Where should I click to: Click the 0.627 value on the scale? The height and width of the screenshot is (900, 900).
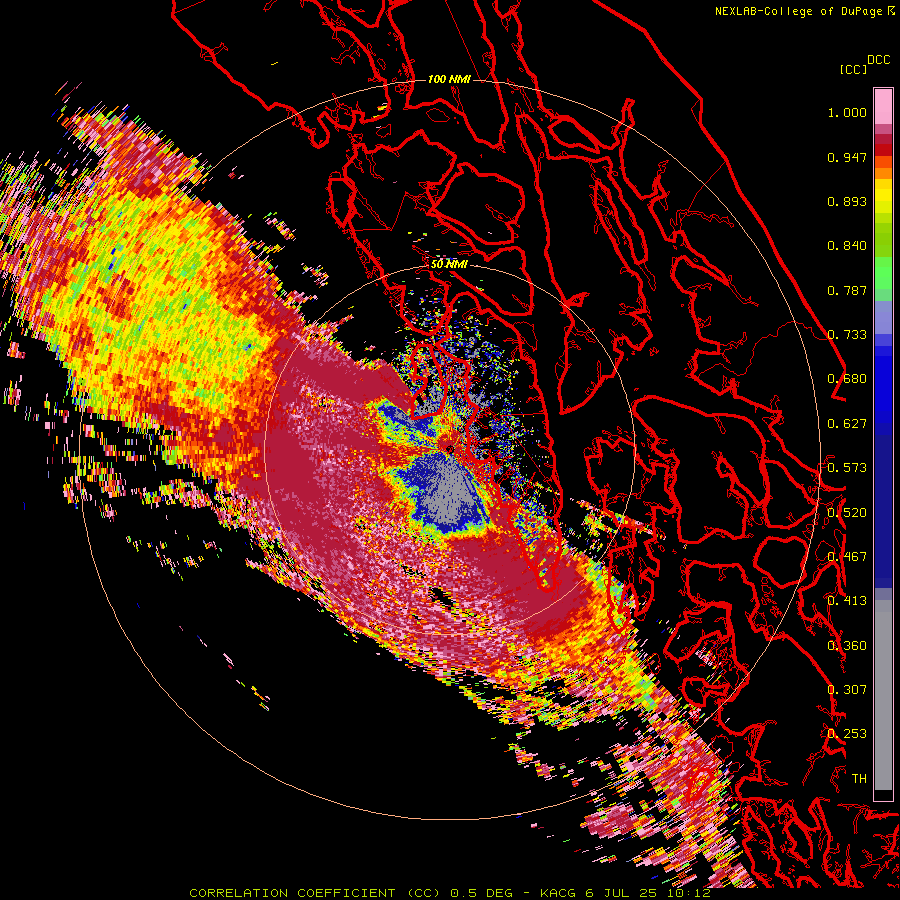[847, 424]
